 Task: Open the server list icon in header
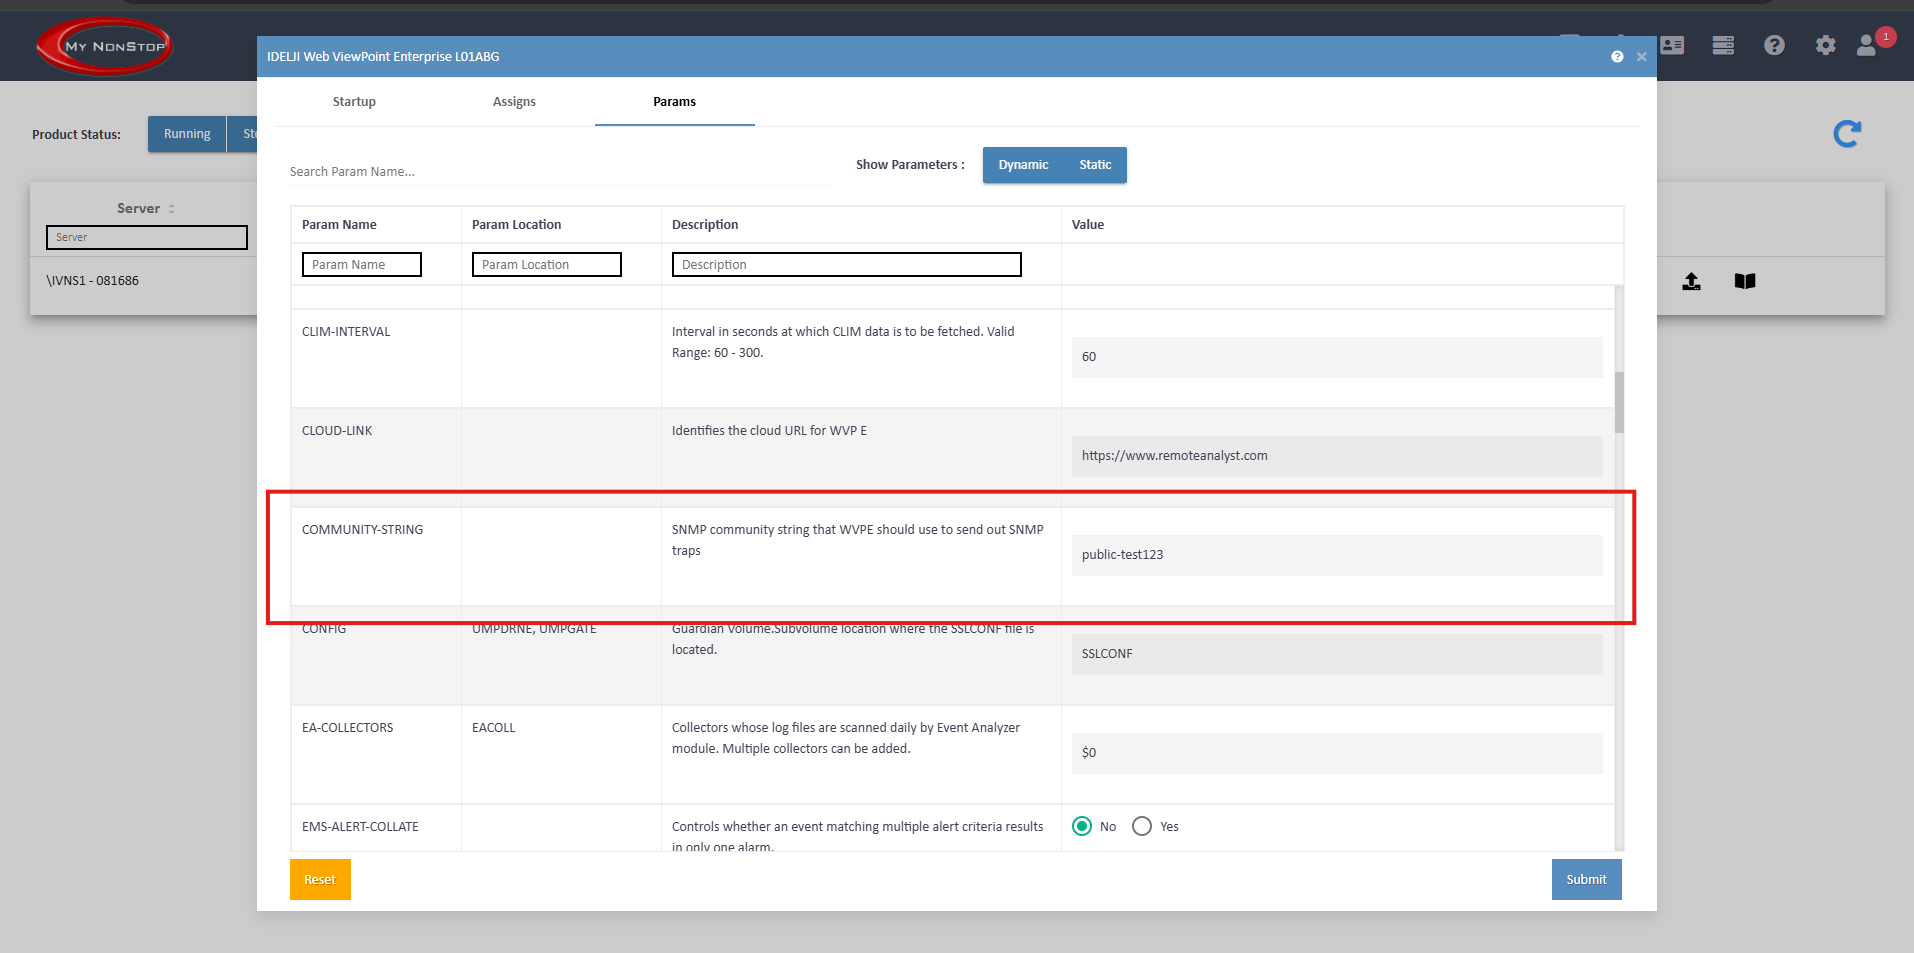pos(1723,45)
